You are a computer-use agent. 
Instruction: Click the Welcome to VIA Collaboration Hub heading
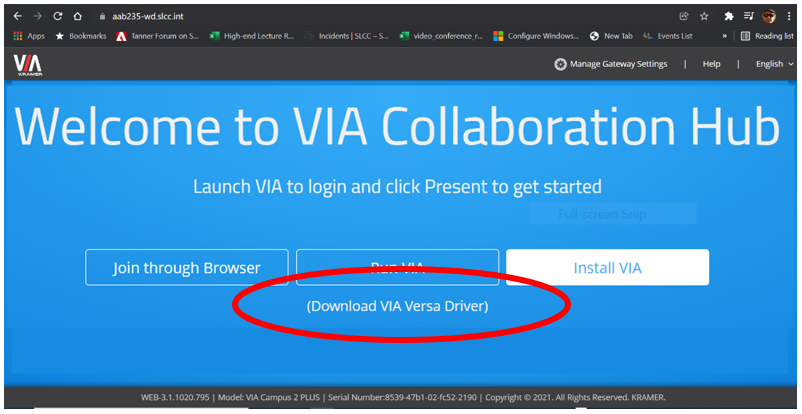coord(397,125)
